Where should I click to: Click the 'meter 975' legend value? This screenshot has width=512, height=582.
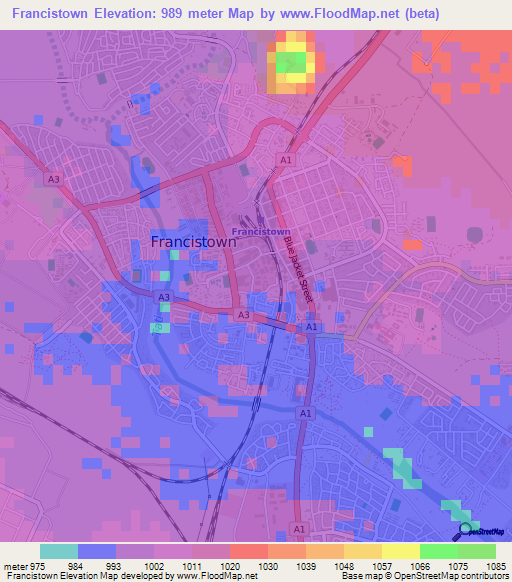point(24,567)
